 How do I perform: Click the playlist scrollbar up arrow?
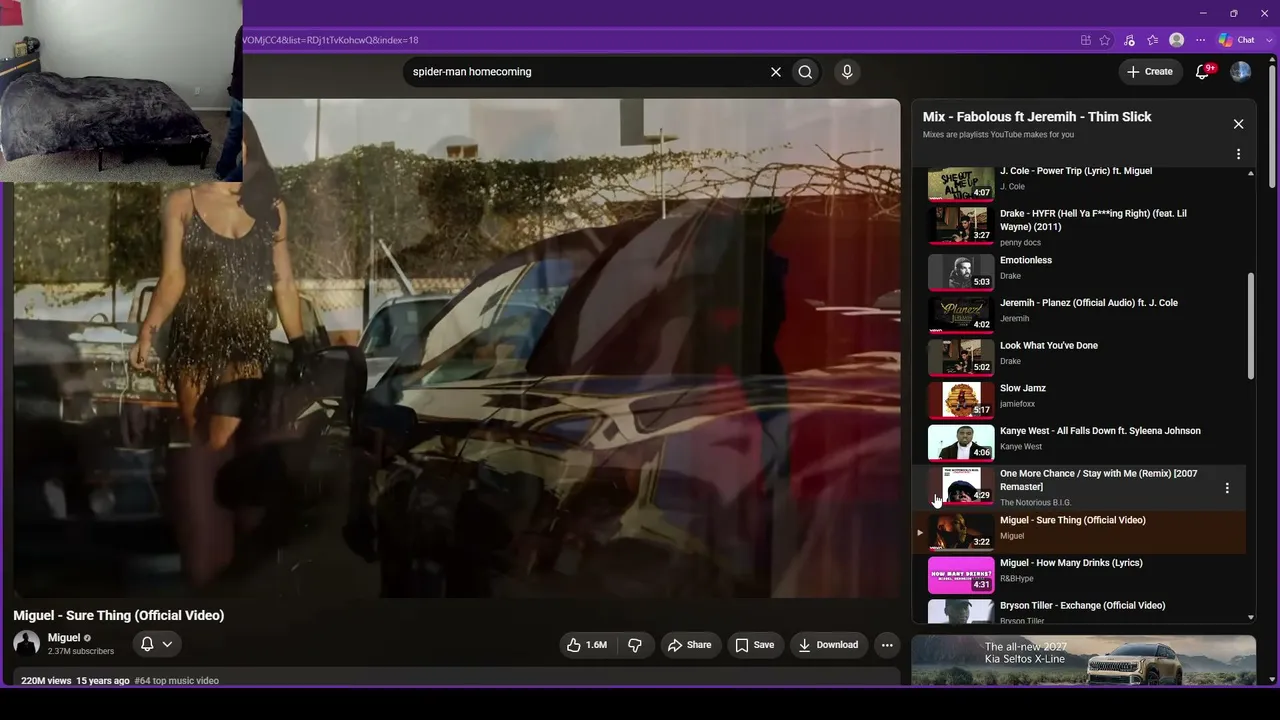click(x=1251, y=173)
